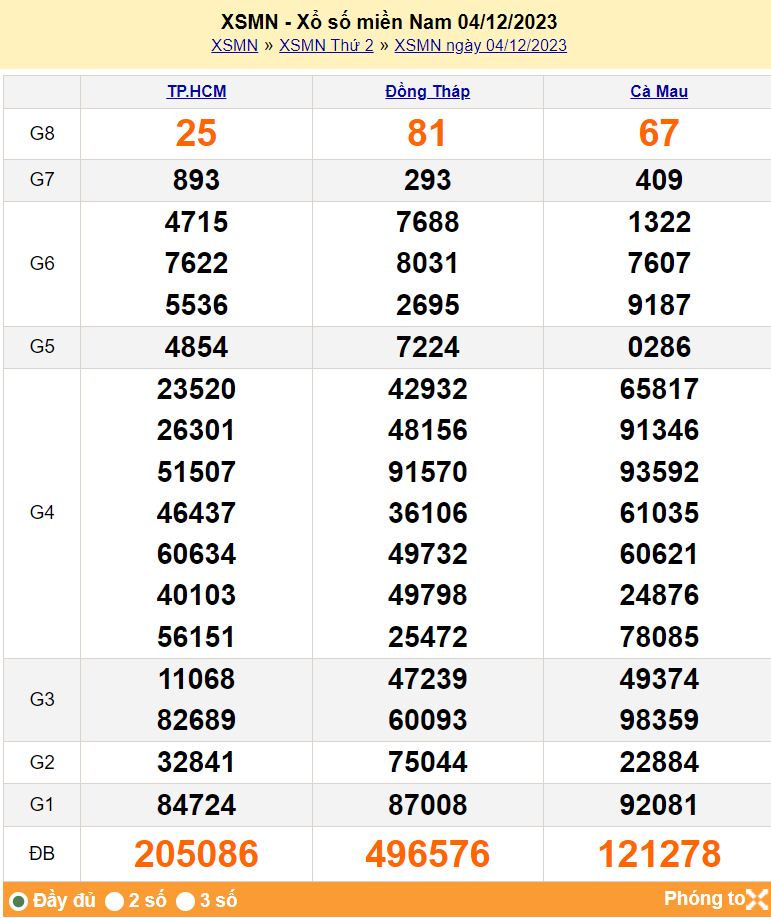Open the XSMN ngày 04/12/2023 link
Image resolution: width=771 pixels, height=918 pixels.
pos(480,45)
